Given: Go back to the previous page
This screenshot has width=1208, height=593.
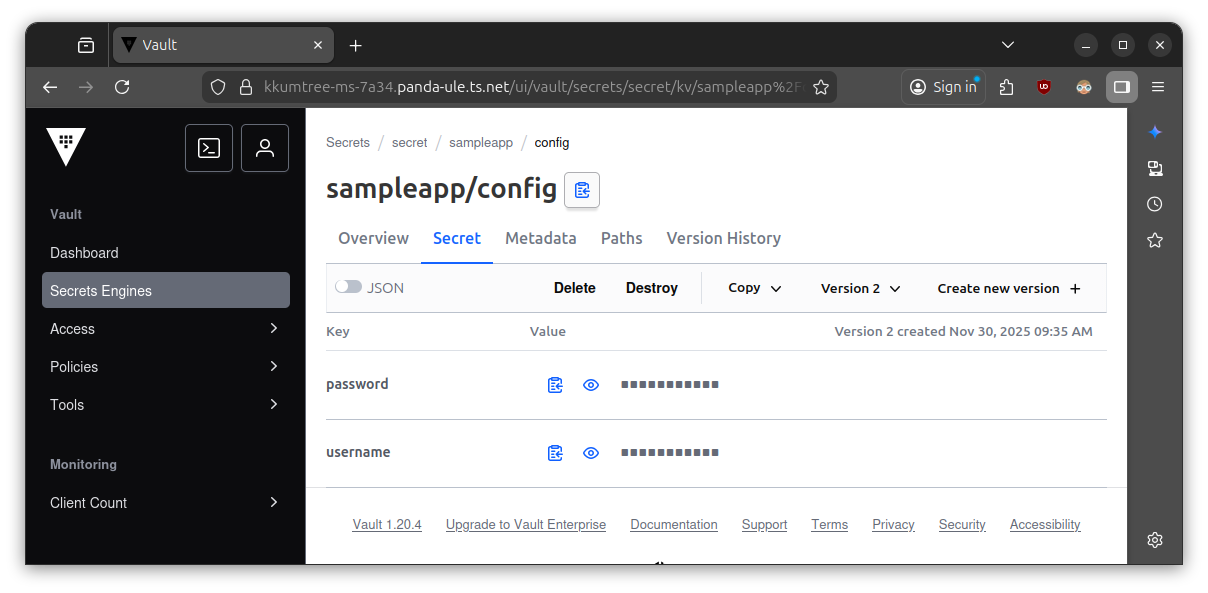Looking at the screenshot, I should 50,87.
